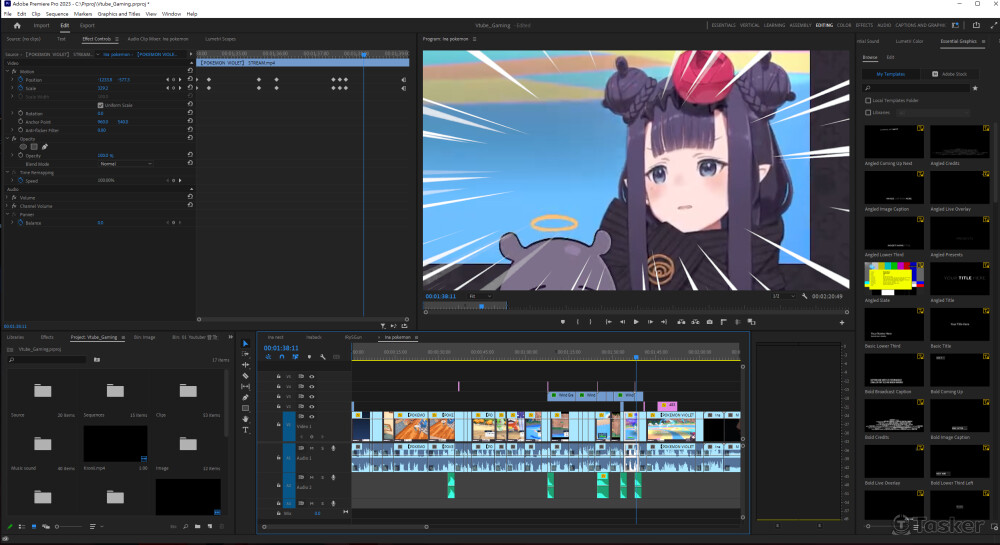Expand the Rotation property
The height and width of the screenshot is (545, 1000).
[13, 113]
